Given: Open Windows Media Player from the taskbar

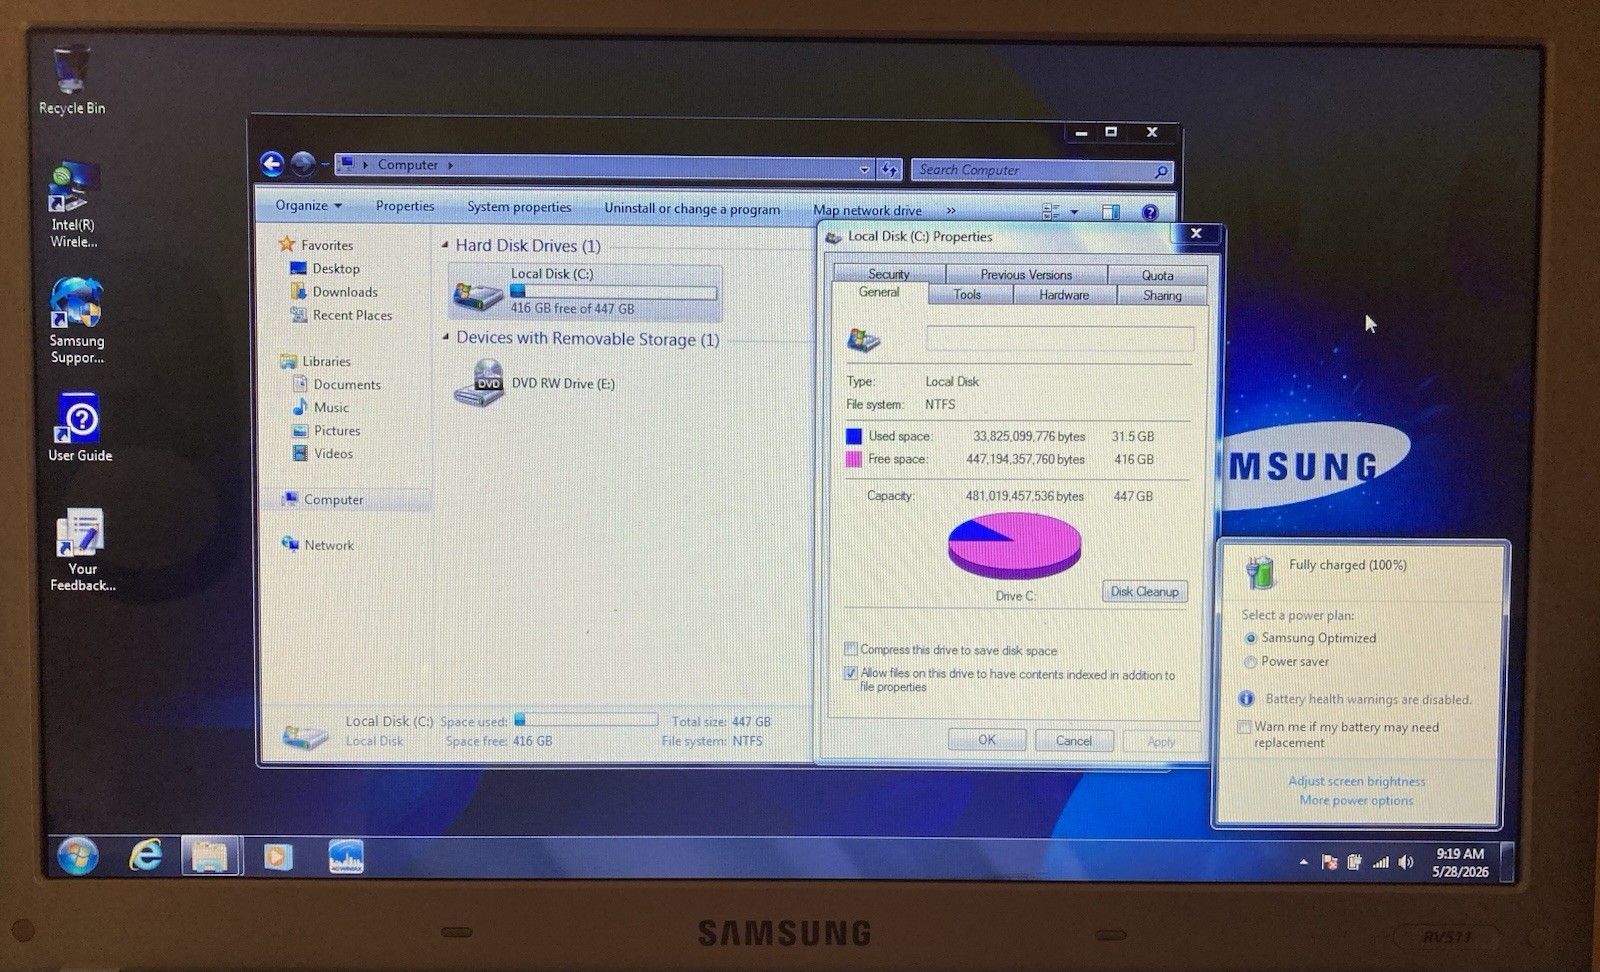Looking at the screenshot, I should (x=278, y=856).
